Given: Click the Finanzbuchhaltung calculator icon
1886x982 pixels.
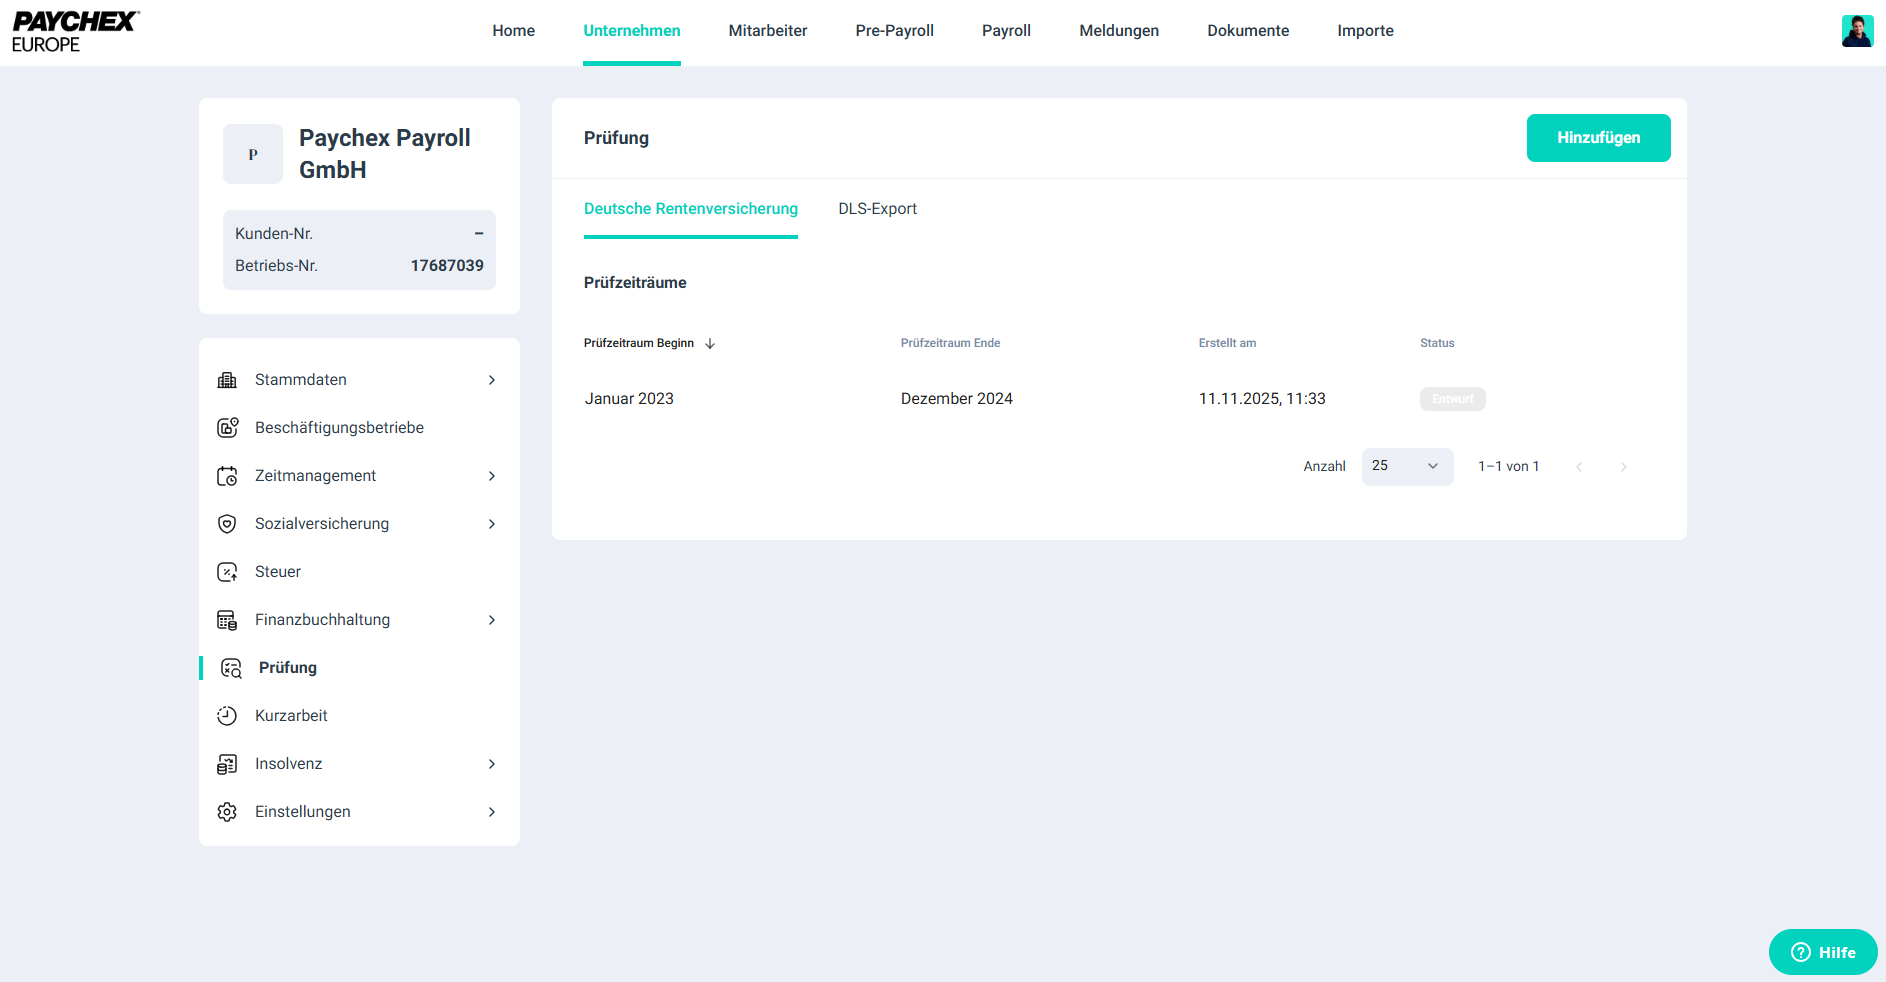Looking at the screenshot, I should pyautogui.click(x=227, y=620).
